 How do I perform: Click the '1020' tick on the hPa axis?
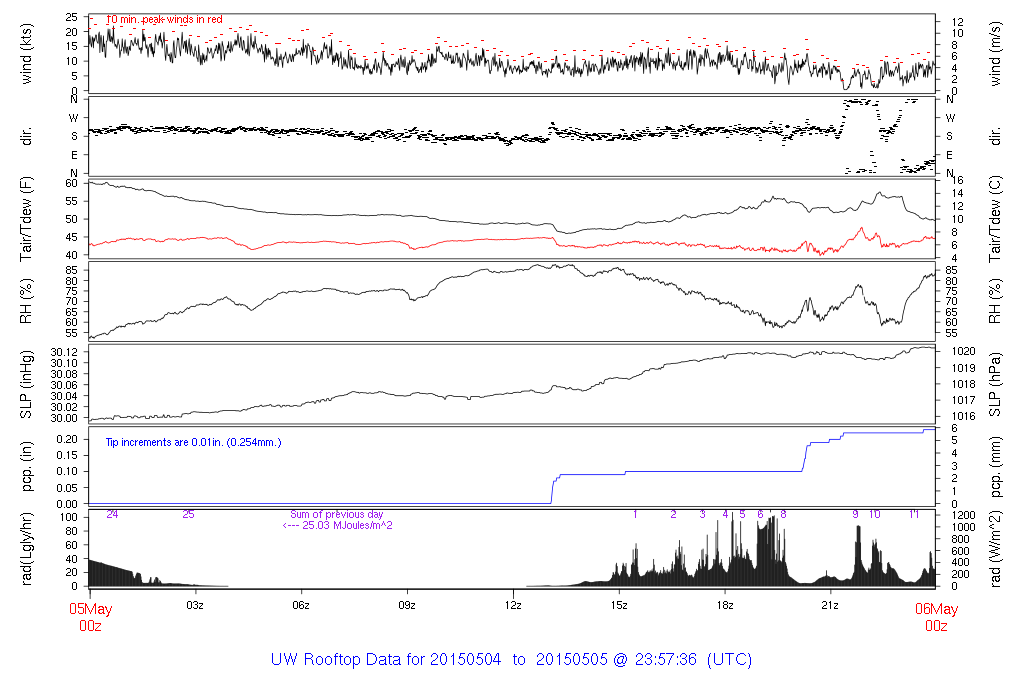click(964, 351)
